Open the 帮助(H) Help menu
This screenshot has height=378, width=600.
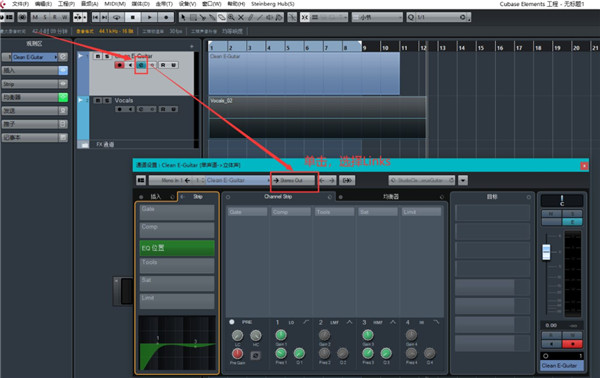click(x=236, y=4)
